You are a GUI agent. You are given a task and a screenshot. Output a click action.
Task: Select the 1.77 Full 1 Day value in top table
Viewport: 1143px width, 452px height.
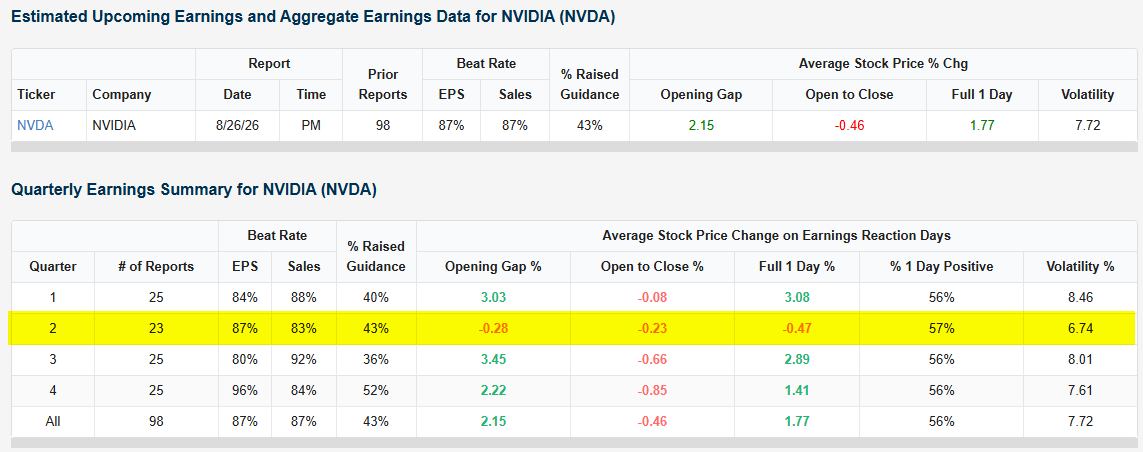[982, 125]
